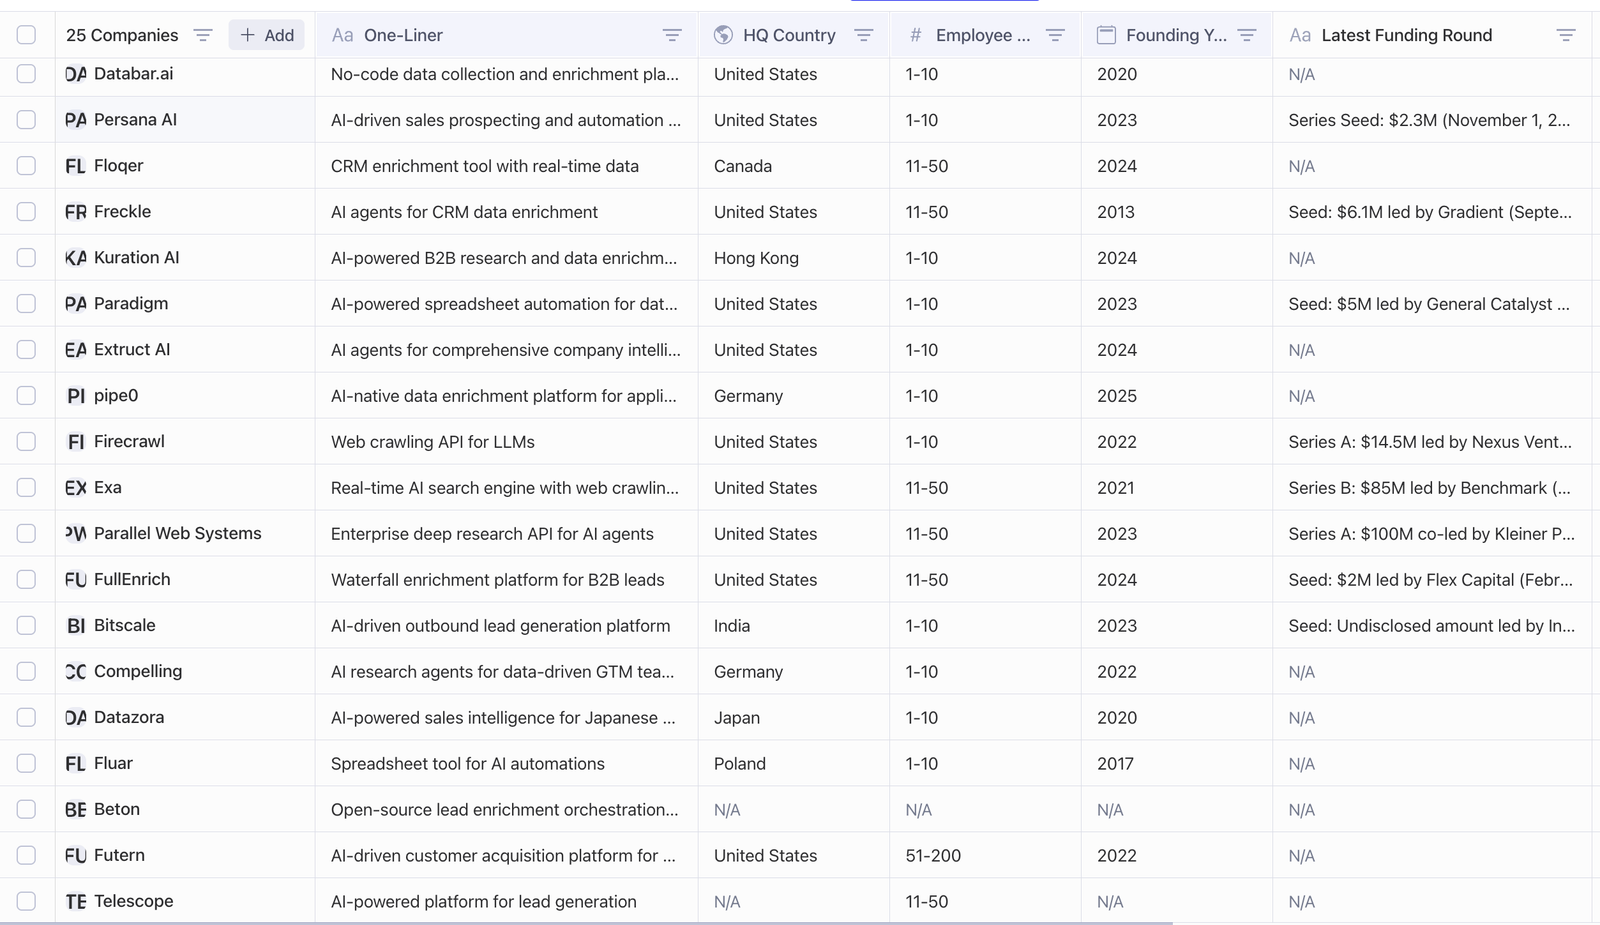
Task: Open the Latest Funding Round column menu
Action: click(1566, 35)
